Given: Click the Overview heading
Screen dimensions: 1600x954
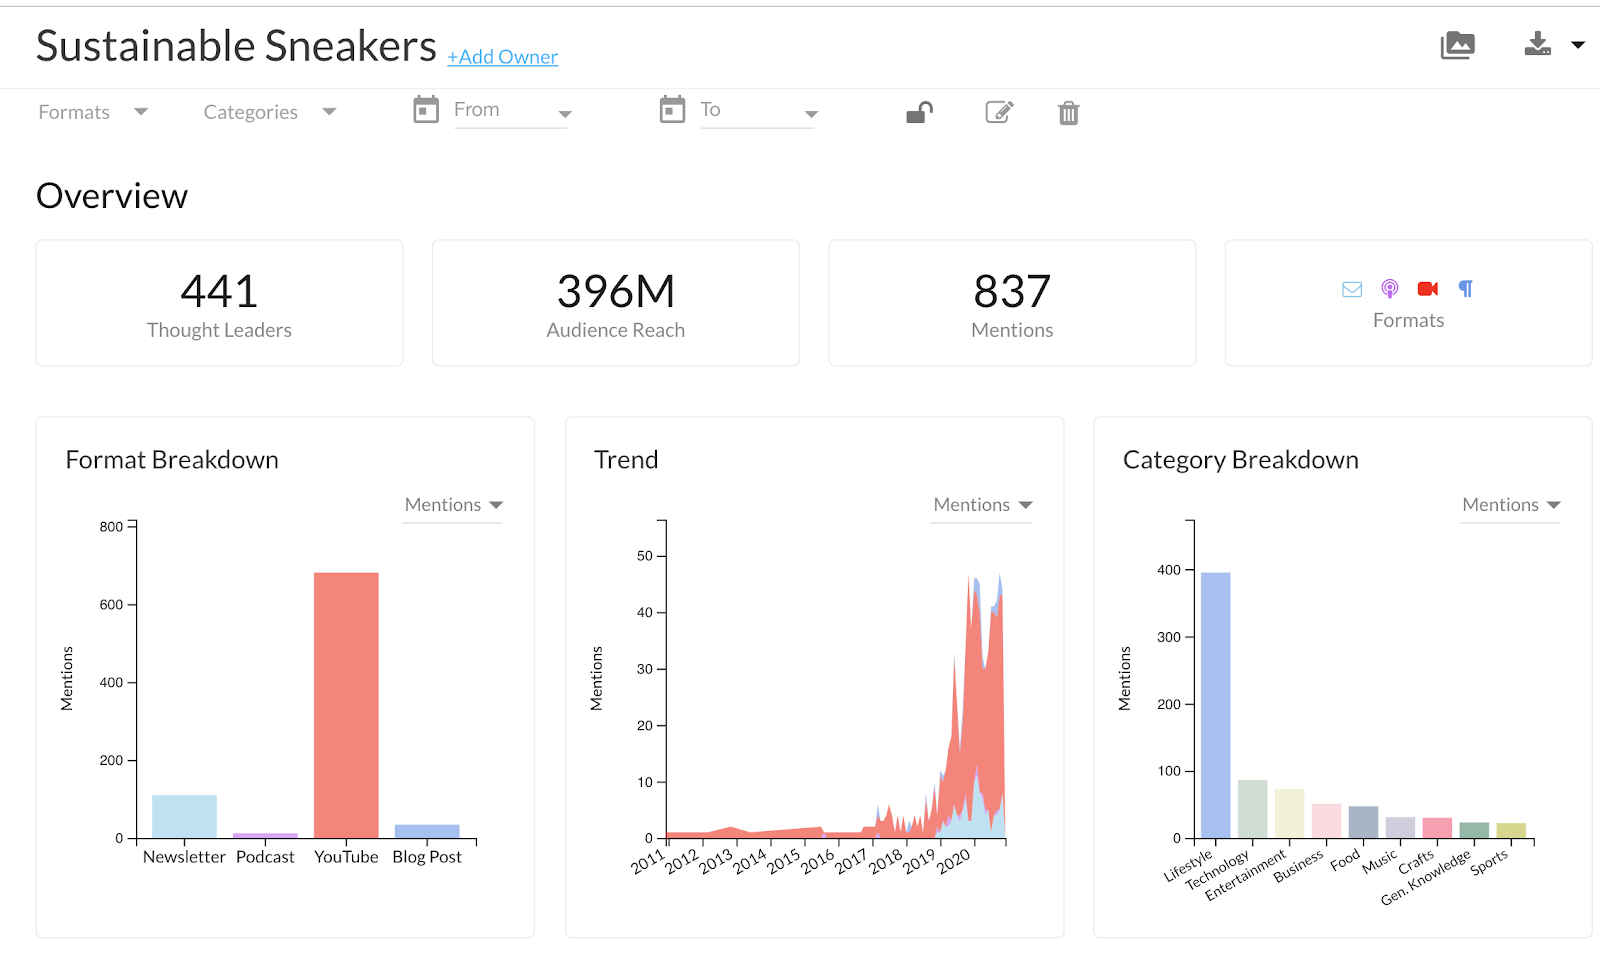Looking at the screenshot, I should 112,196.
